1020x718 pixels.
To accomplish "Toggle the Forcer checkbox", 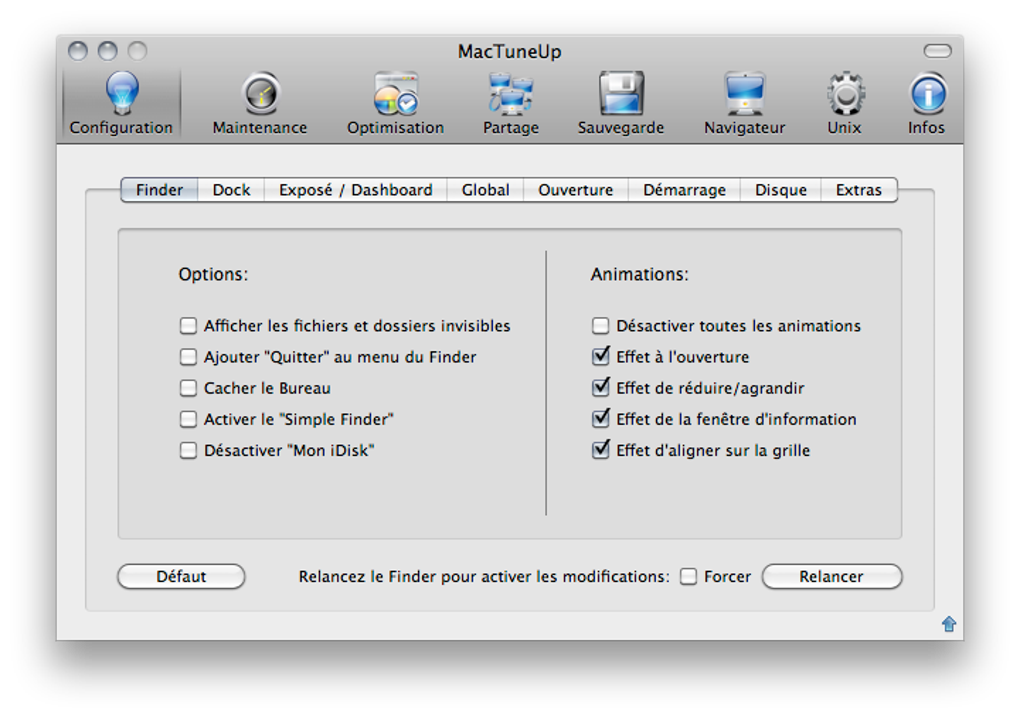I will [x=688, y=577].
